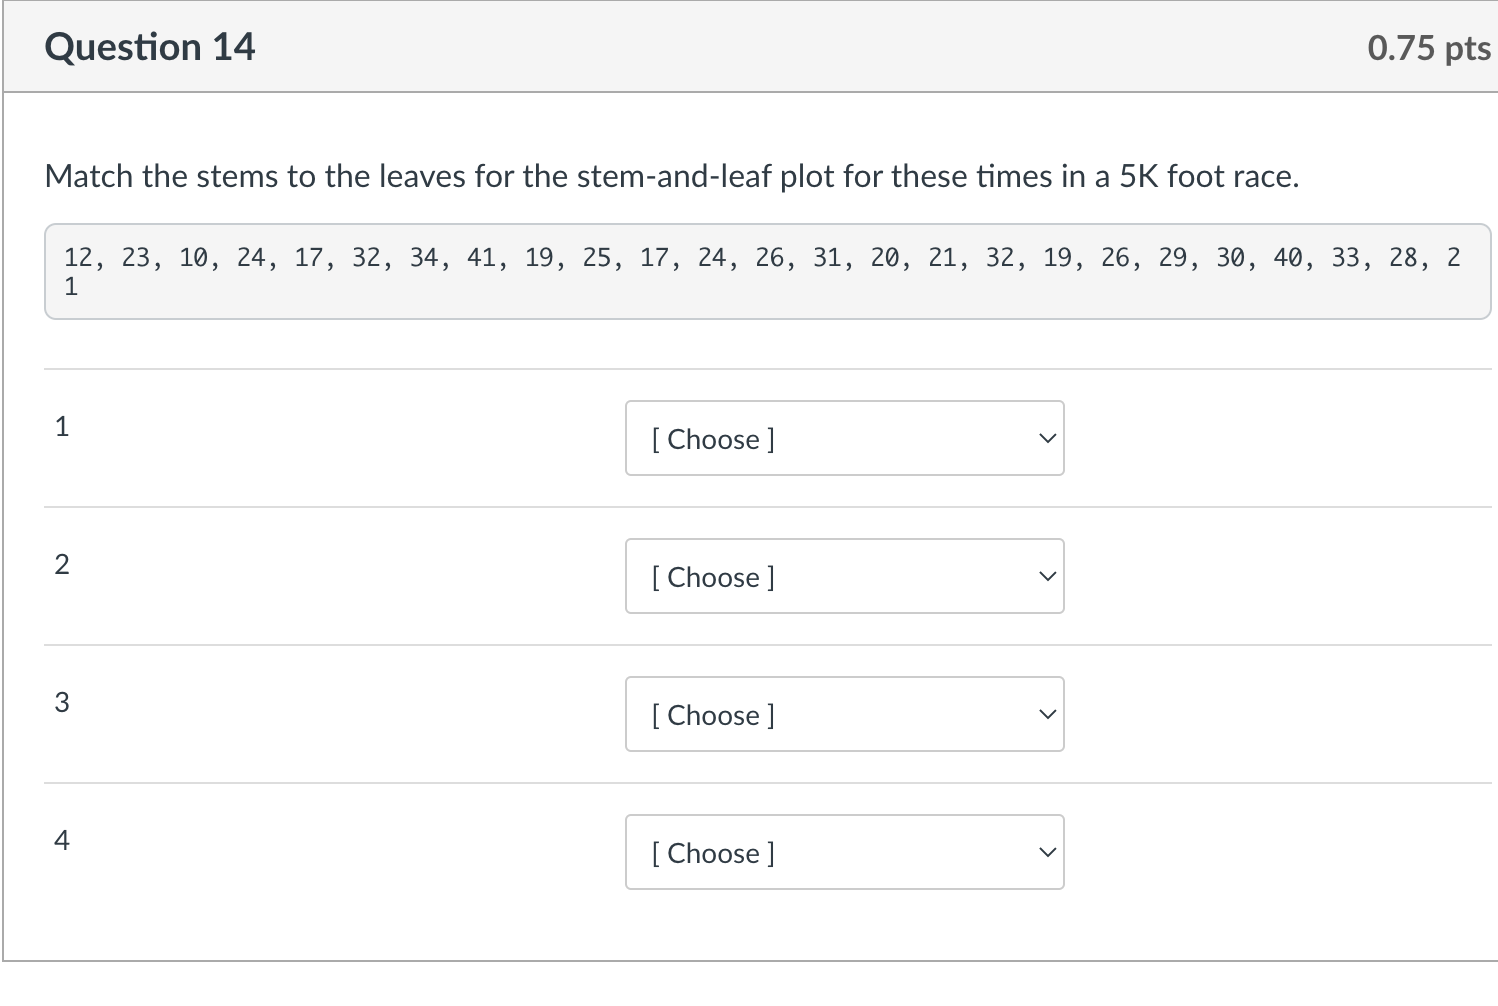Open the [ Choose ] dropdown for stem 1
This screenshot has width=1498, height=1006.
pos(844,438)
